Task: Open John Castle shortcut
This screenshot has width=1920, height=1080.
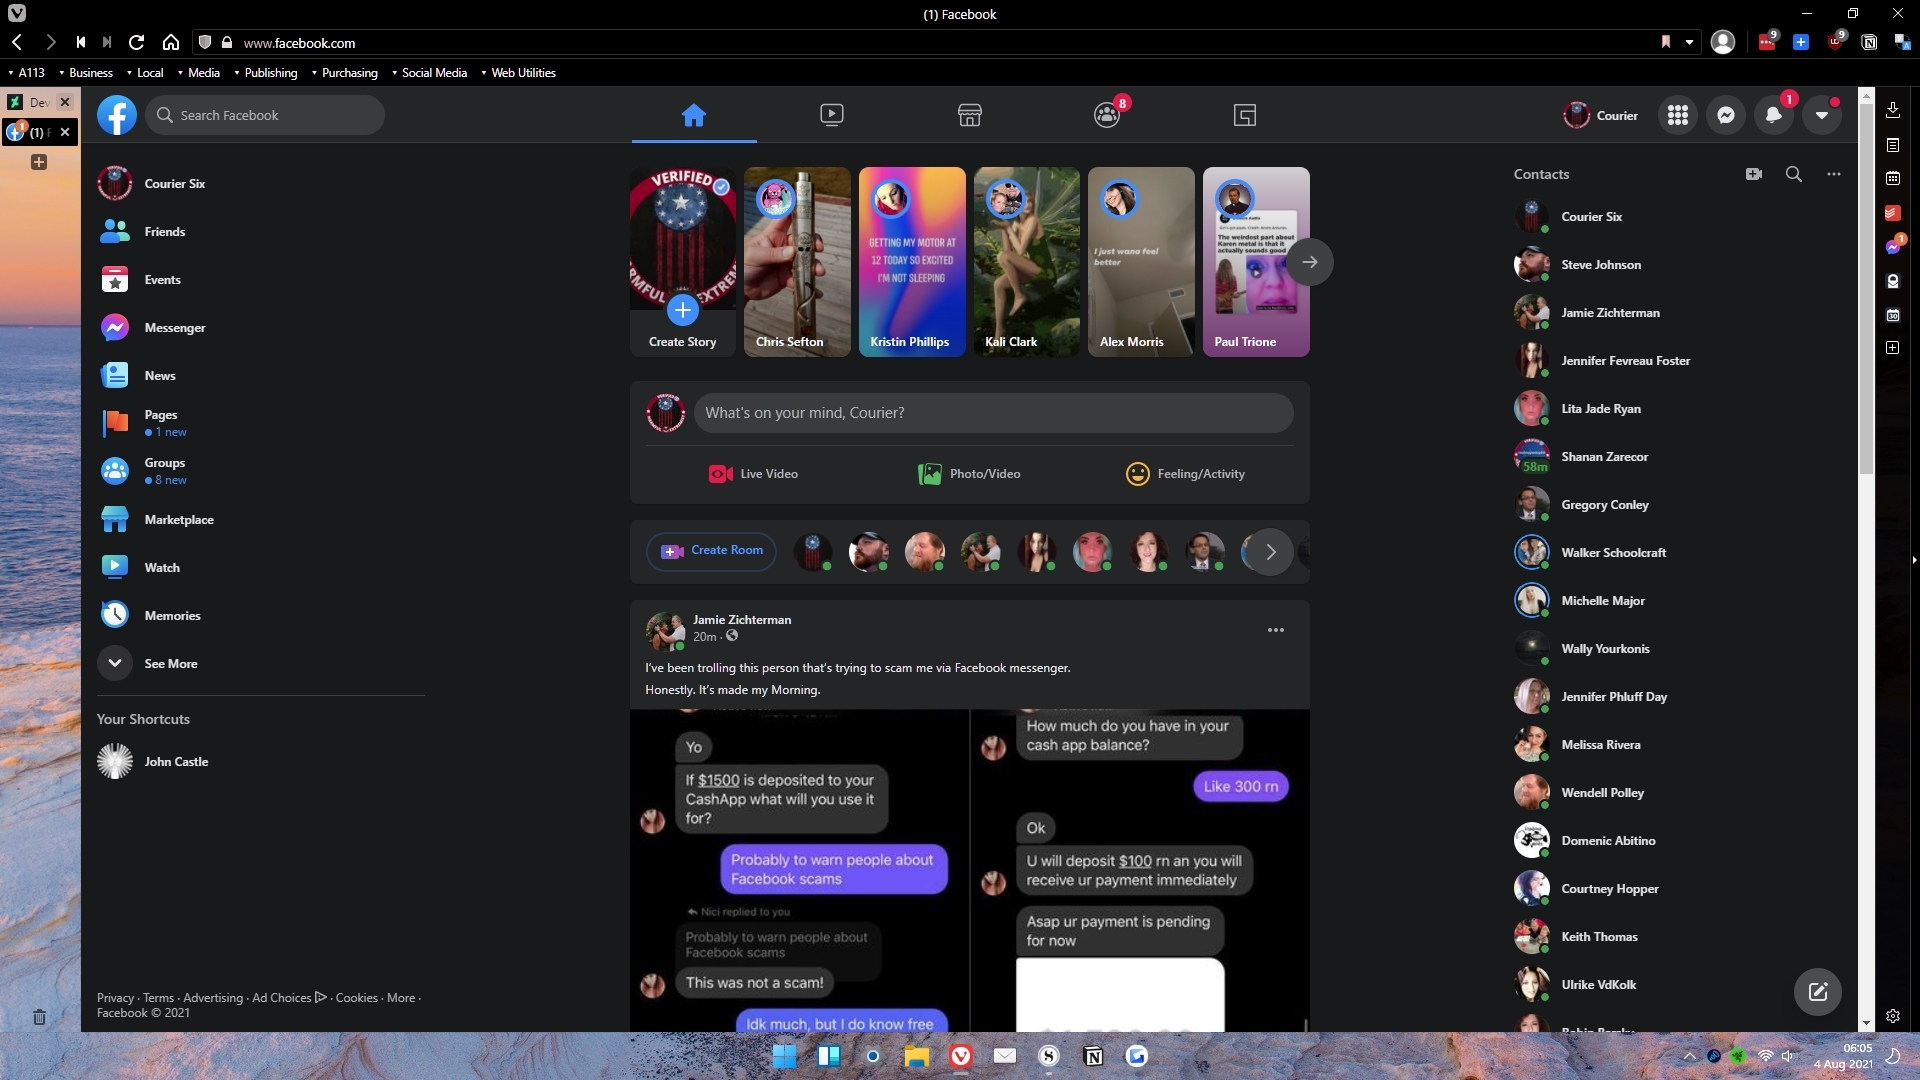Action: point(260,762)
